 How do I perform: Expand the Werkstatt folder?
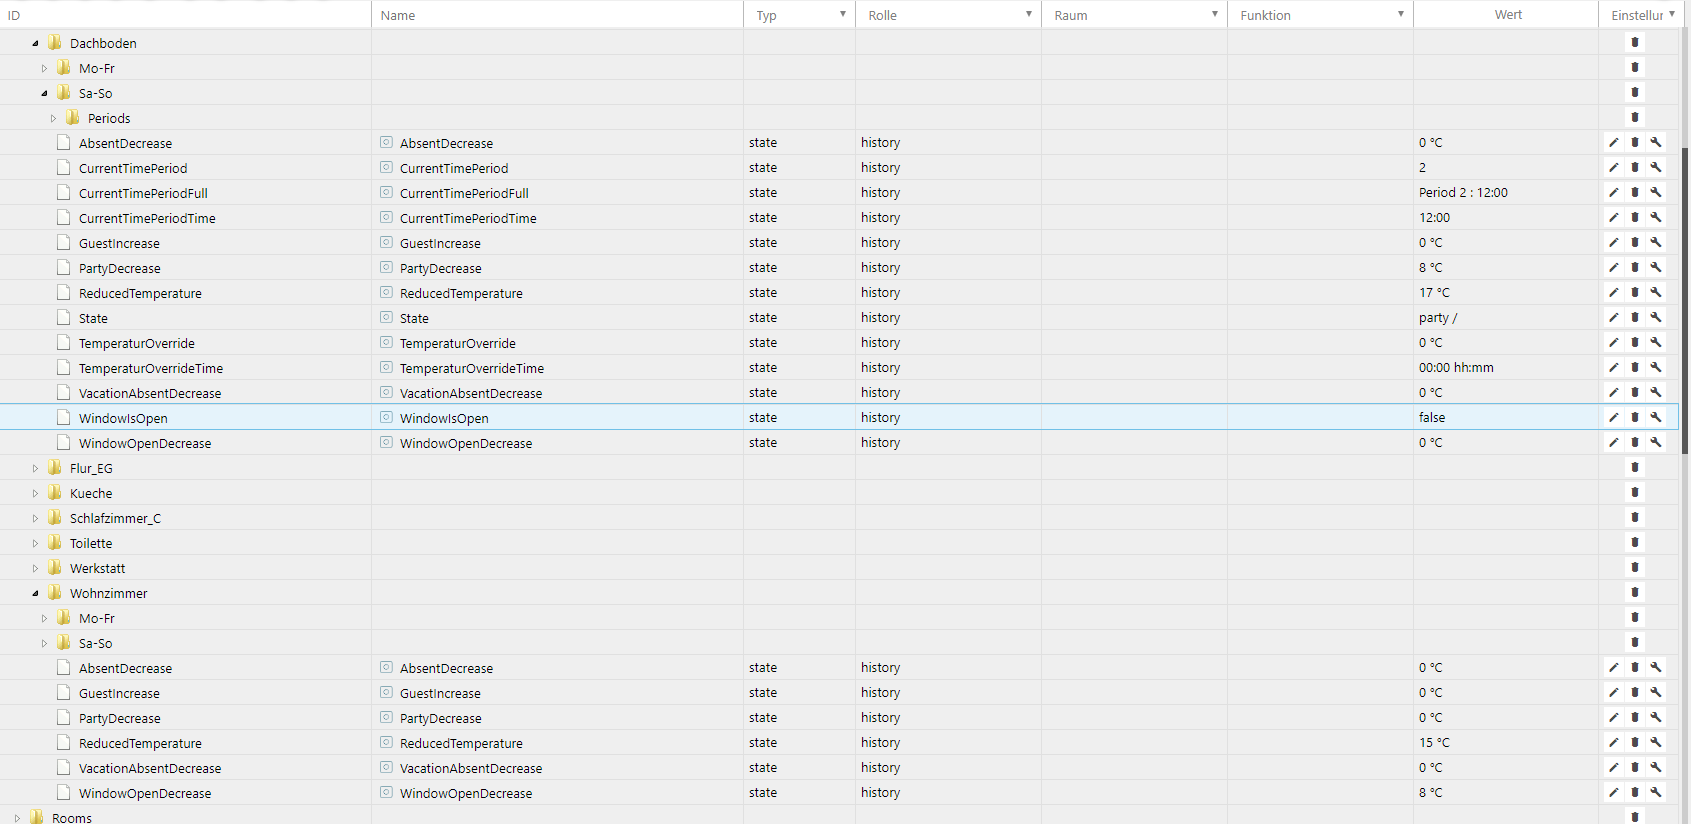click(x=35, y=568)
